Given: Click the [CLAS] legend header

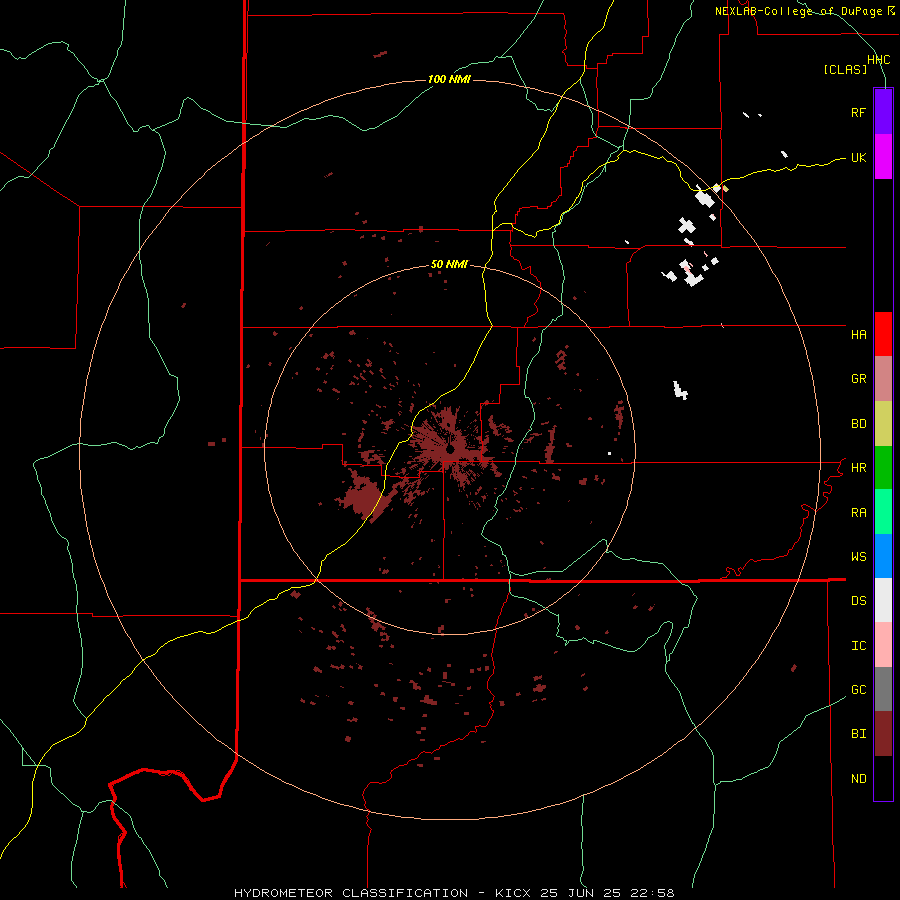Looking at the screenshot, I should (x=845, y=69).
